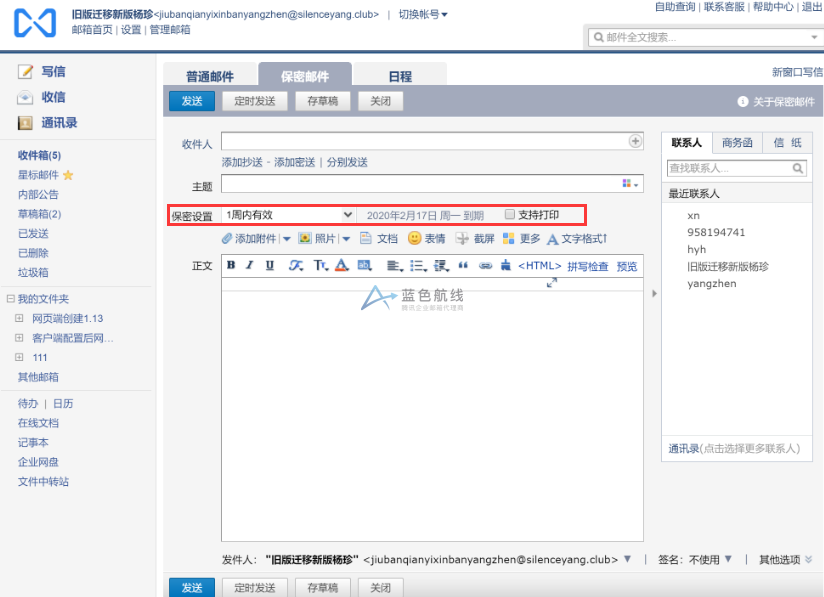
Task: Collapse the contacts side panel arrow
Action: click(654, 294)
